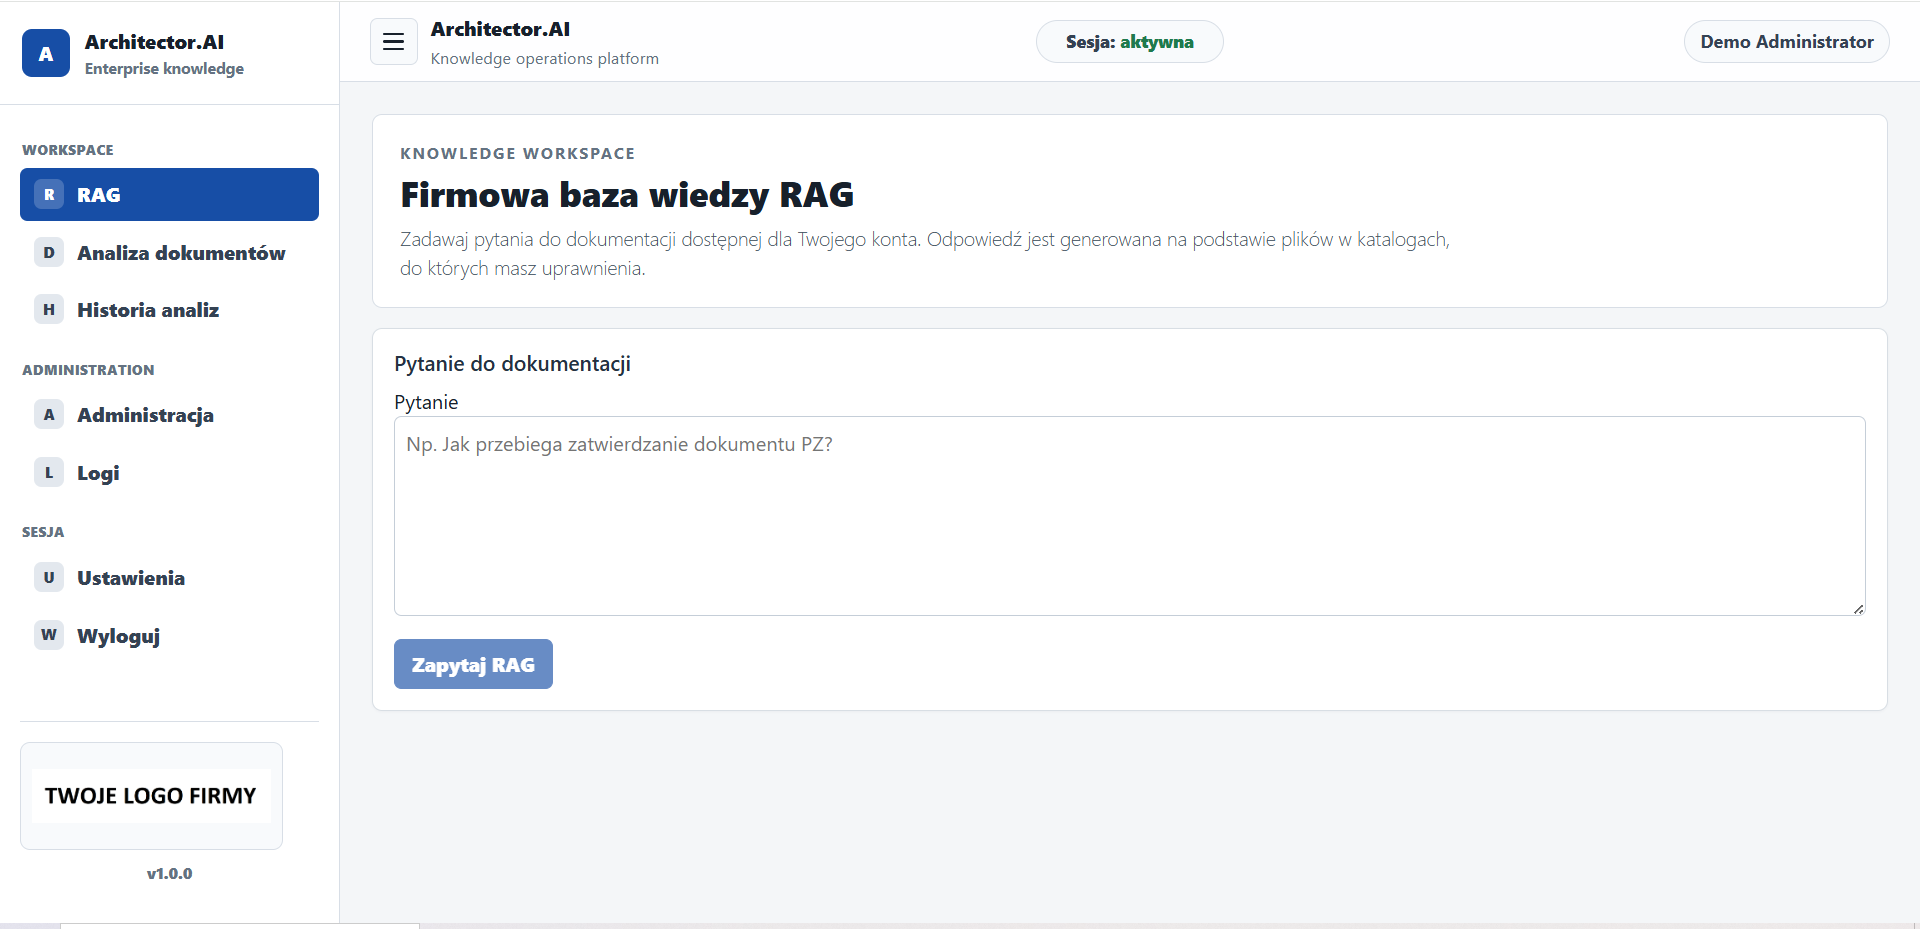Click the L icon beside Logi
Viewport: 1920px width, 929px height.
pyautogui.click(x=49, y=472)
